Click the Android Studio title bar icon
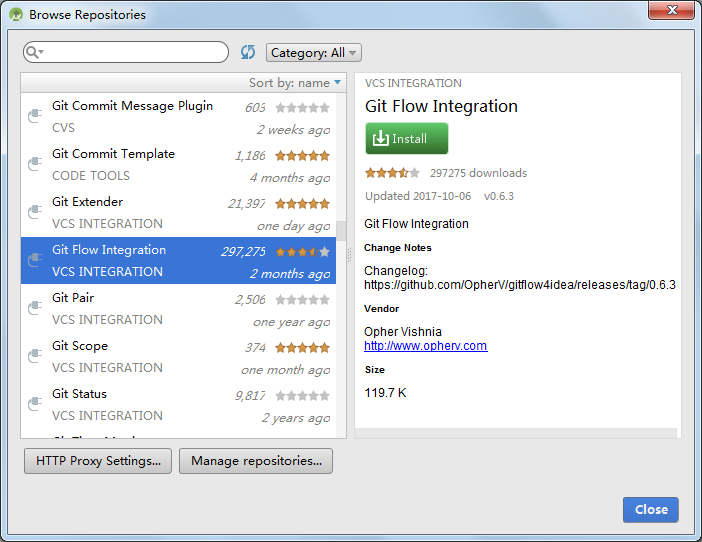 [x=16, y=14]
